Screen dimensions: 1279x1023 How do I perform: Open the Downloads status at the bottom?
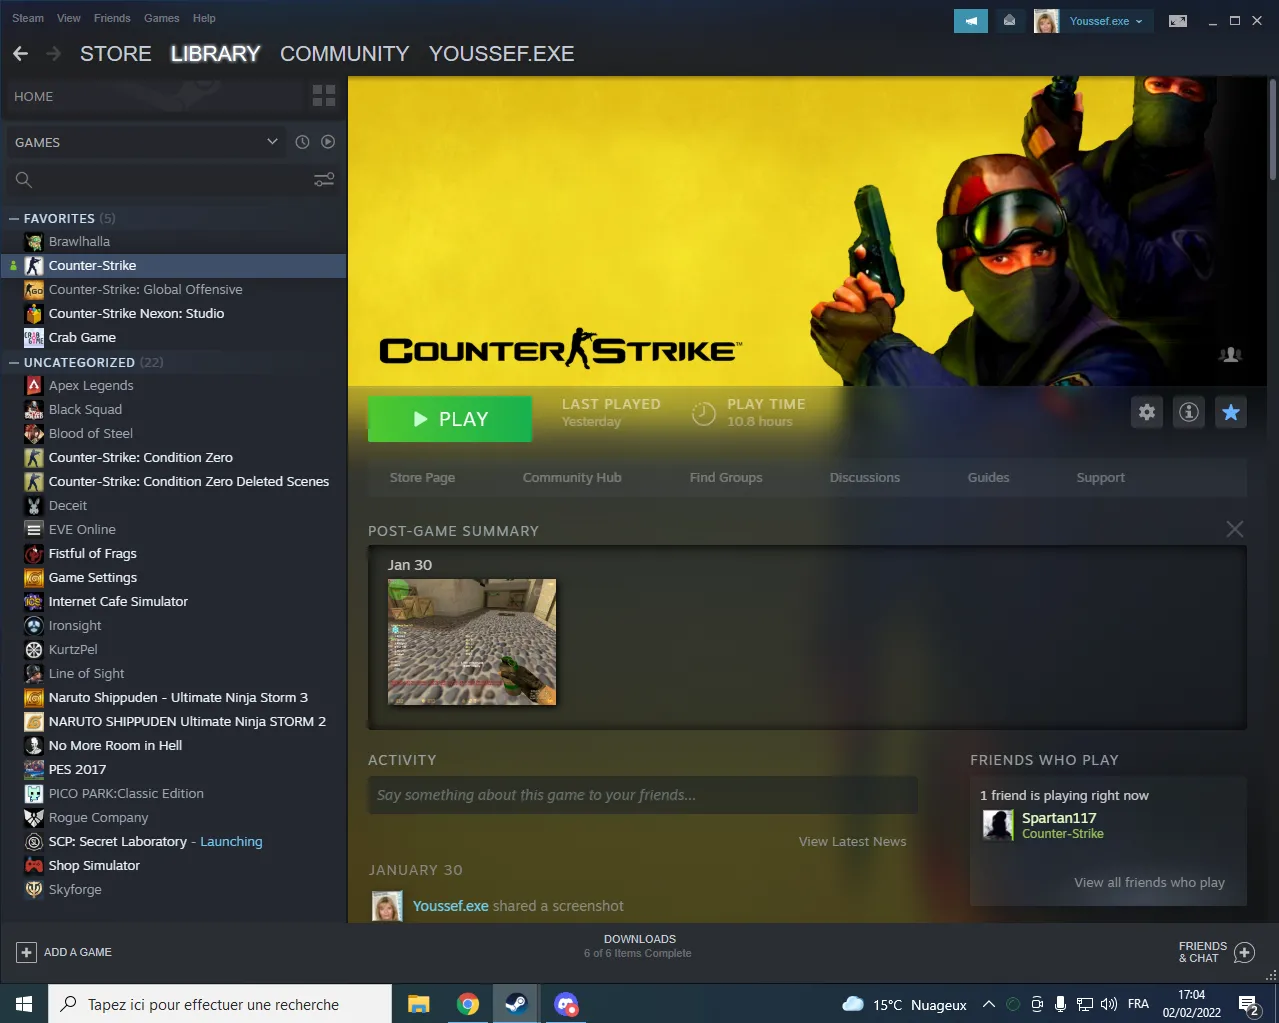click(x=639, y=946)
